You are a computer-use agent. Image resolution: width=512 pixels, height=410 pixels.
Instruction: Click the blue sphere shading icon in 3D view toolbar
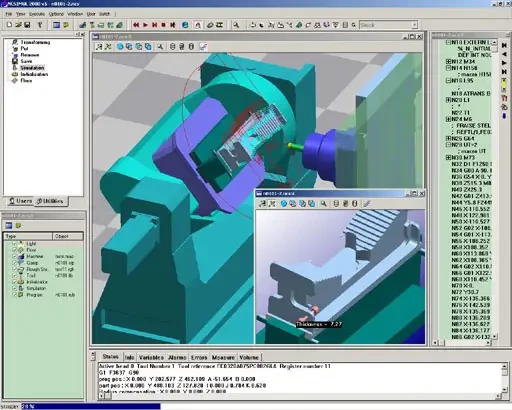click(120, 47)
